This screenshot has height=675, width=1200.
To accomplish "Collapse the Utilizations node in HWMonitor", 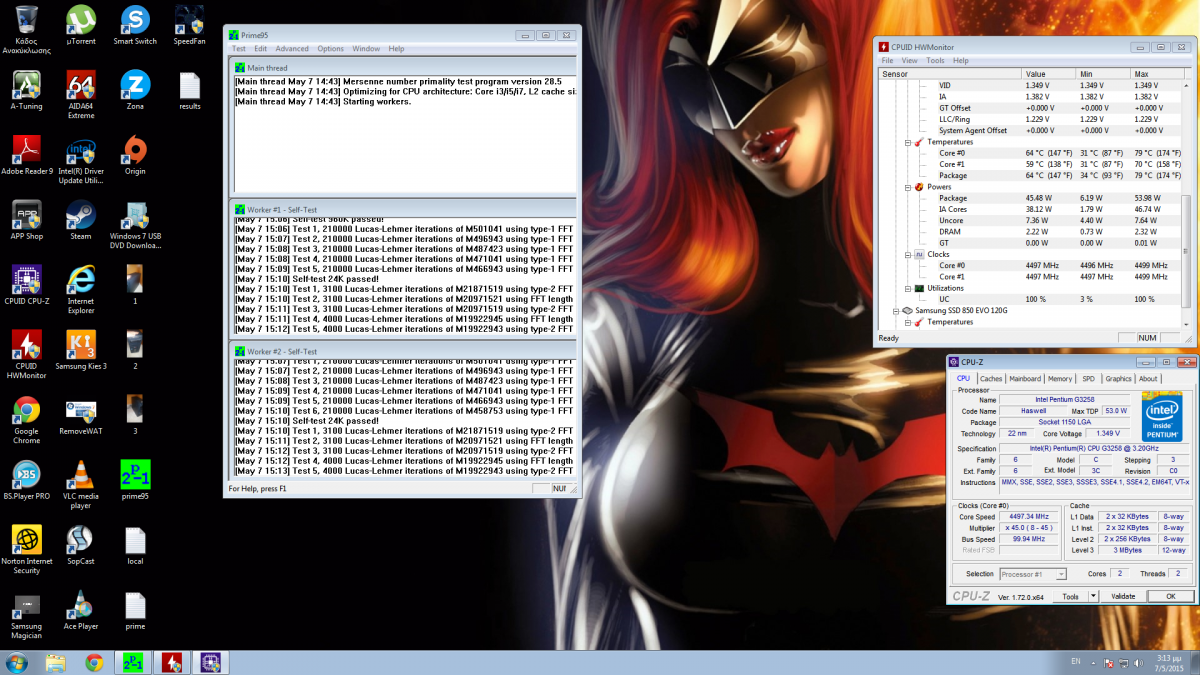I will [x=907, y=288].
